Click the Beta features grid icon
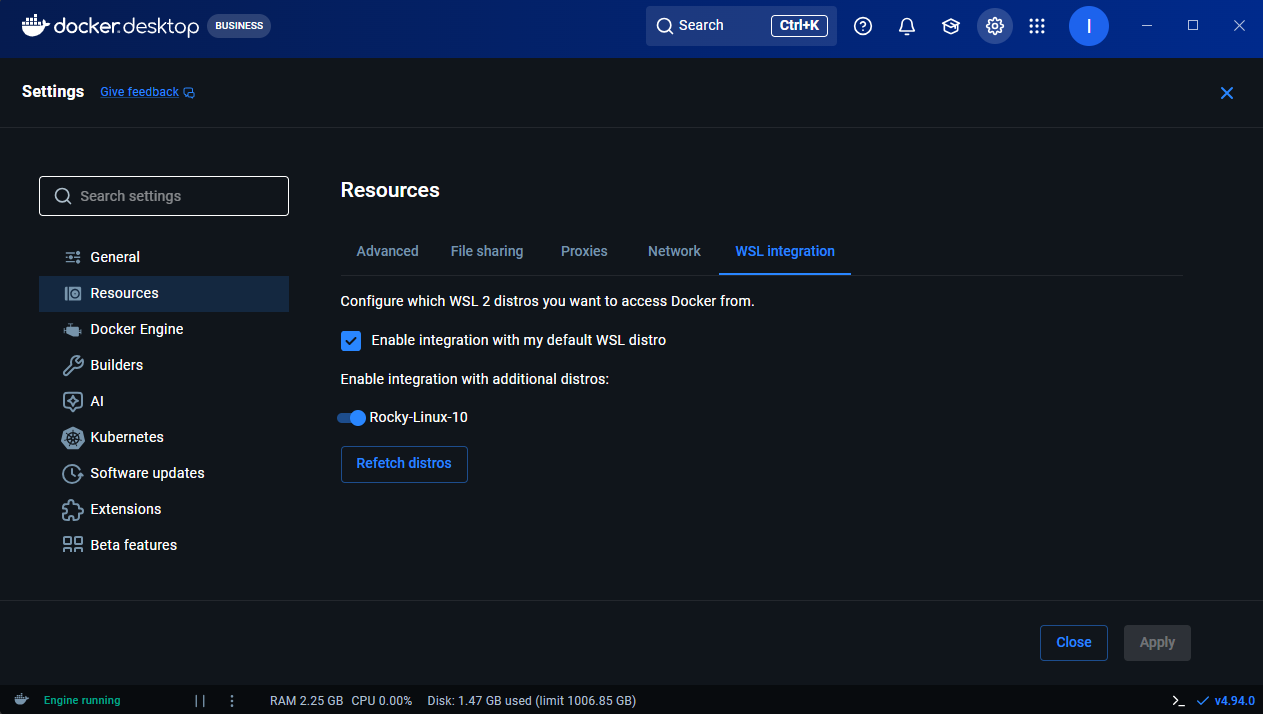The image size is (1263, 714). pyautogui.click(x=73, y=545)
